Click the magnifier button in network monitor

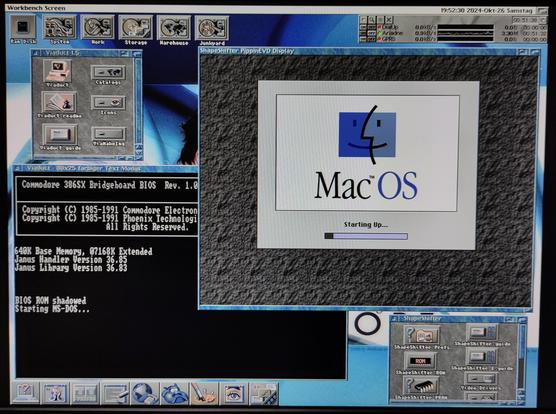[x=372, y=20]
